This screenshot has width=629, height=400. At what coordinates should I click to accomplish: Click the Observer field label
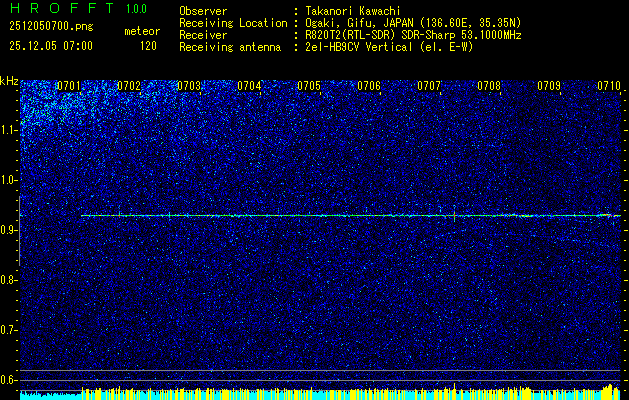[203, 11]
